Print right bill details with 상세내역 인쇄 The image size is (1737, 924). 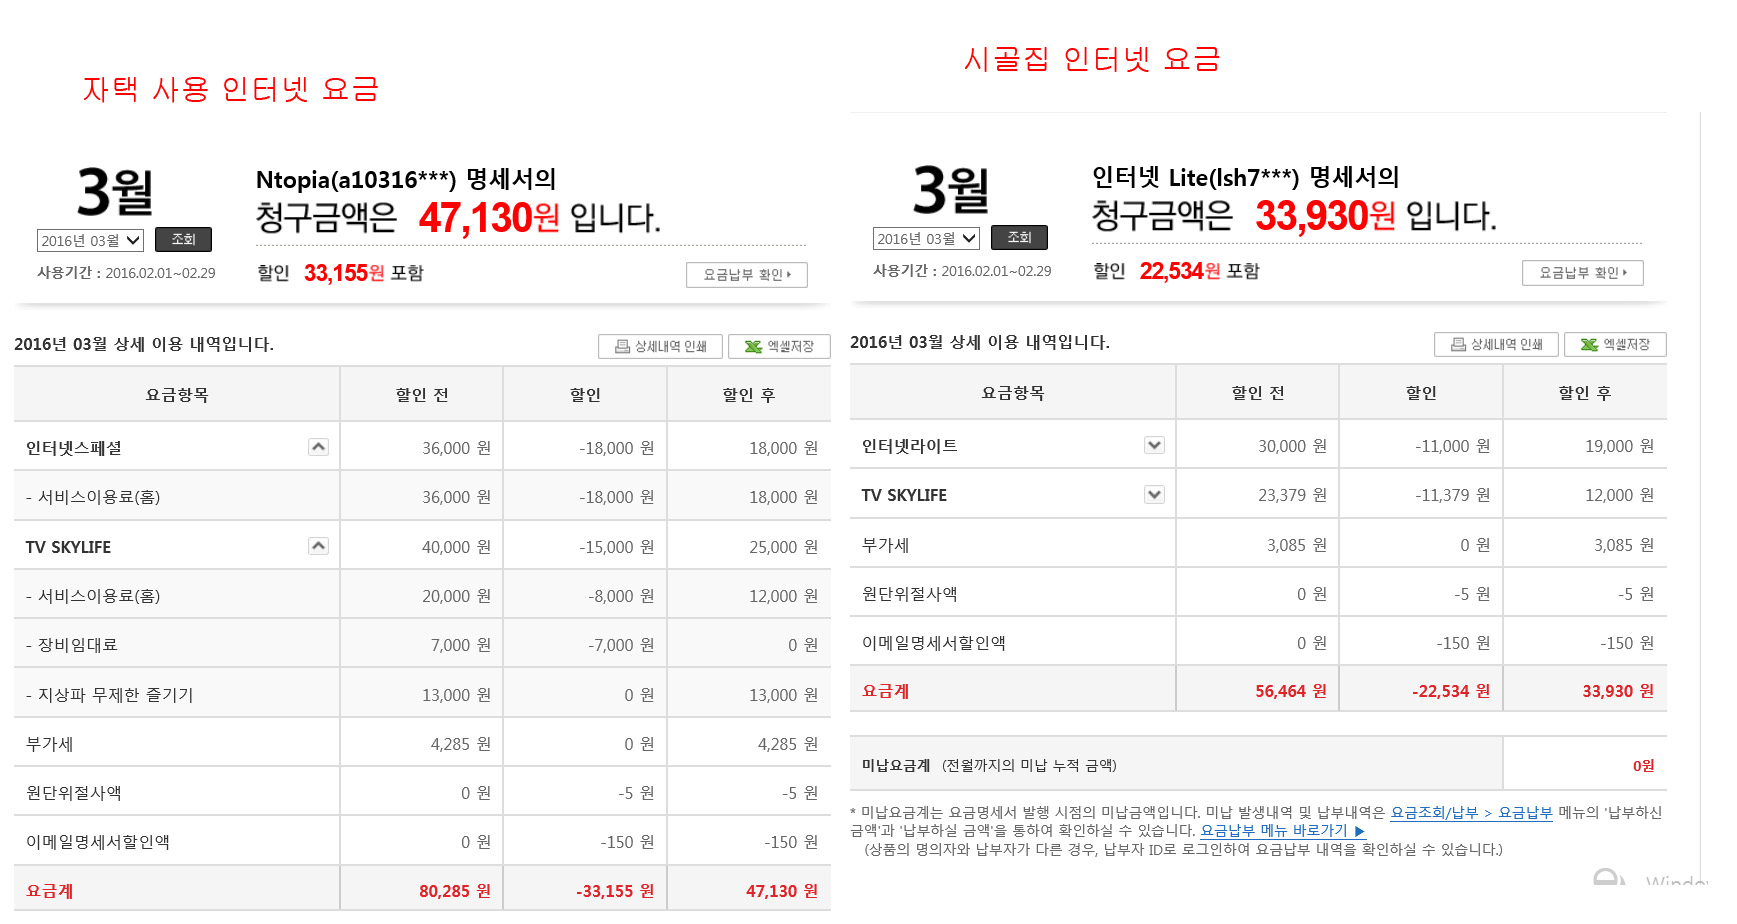click(x=1496, y=344)
